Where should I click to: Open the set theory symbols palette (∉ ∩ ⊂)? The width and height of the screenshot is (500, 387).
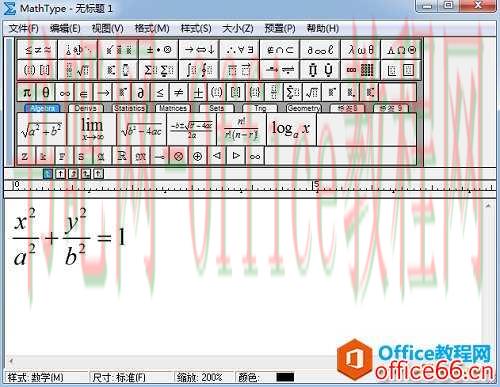click(x=280, y=50)
